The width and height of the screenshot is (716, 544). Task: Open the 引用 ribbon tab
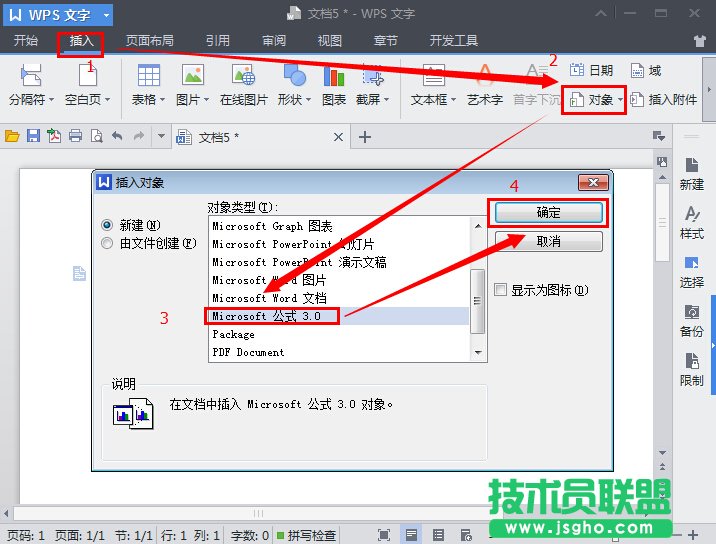pyautogui.click(x=217, y=41)
